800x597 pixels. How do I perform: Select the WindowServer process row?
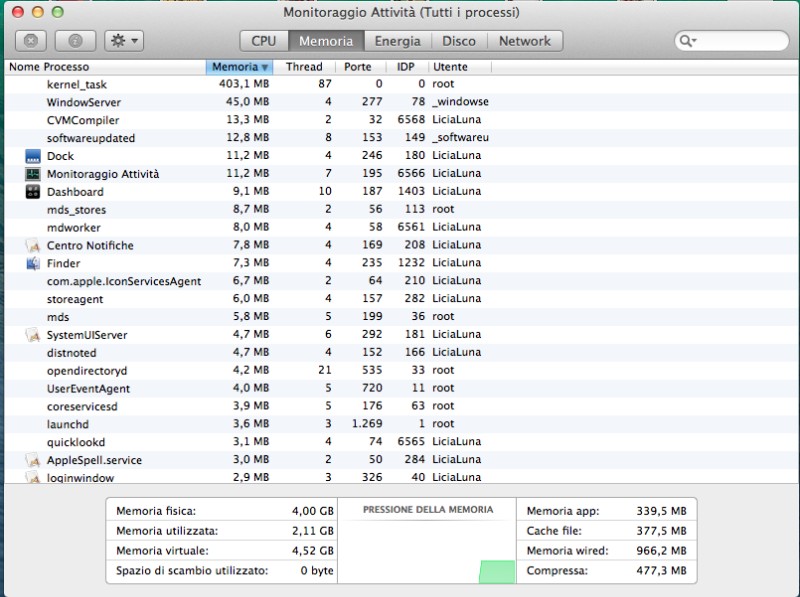[402, 102]
